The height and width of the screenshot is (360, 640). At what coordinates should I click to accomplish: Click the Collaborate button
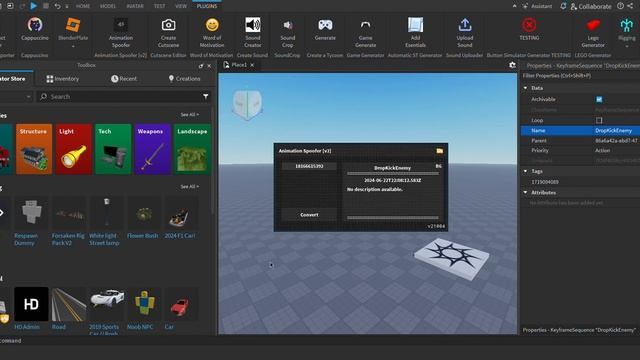(x=591, y=6)
